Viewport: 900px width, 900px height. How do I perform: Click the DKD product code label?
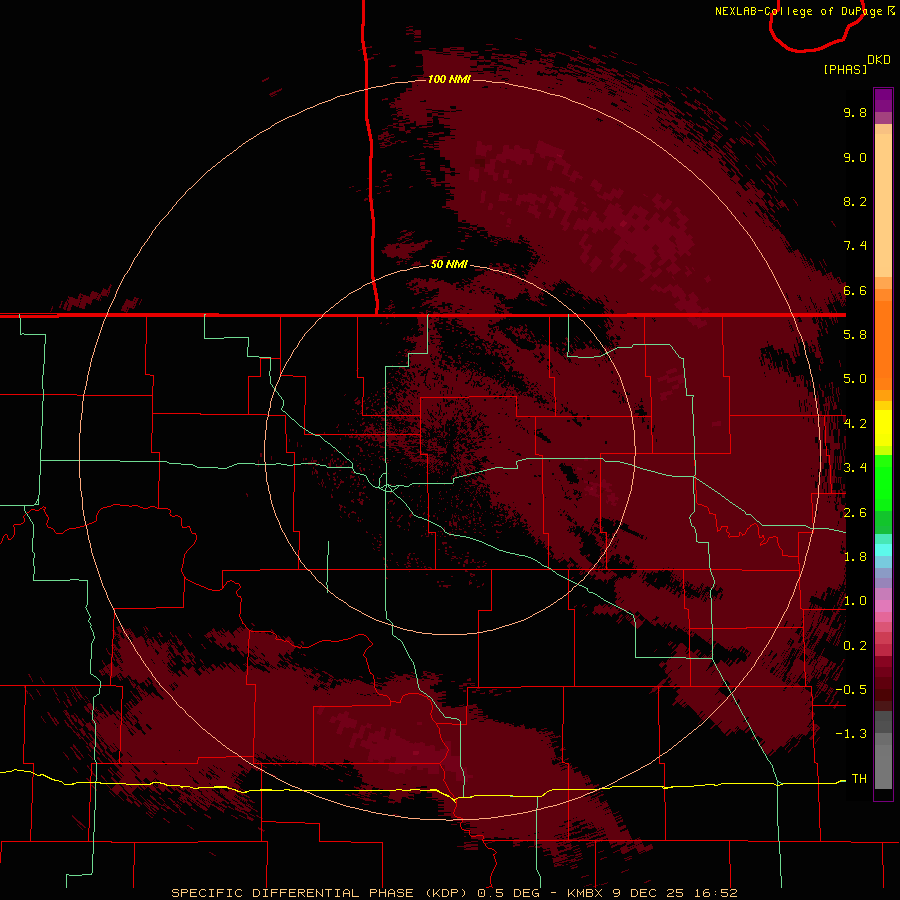pos(879,60)
